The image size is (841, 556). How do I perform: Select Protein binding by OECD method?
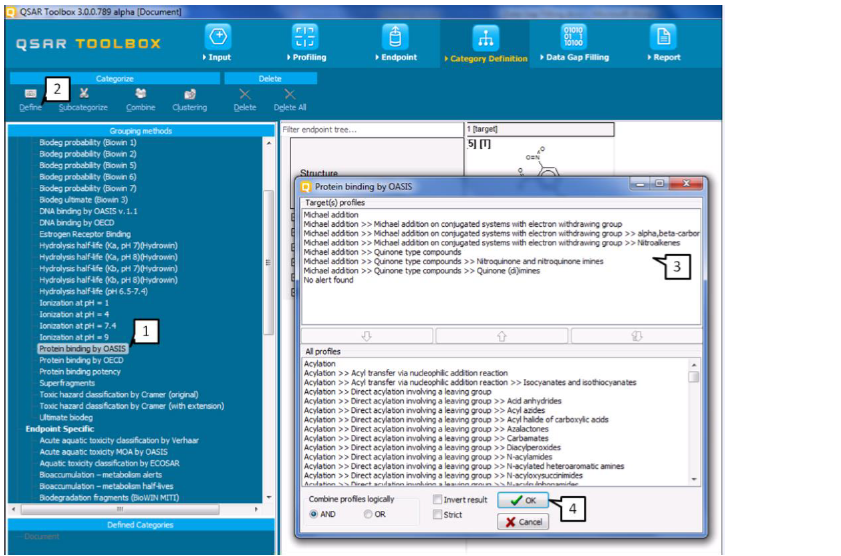[x=81, y=360]
